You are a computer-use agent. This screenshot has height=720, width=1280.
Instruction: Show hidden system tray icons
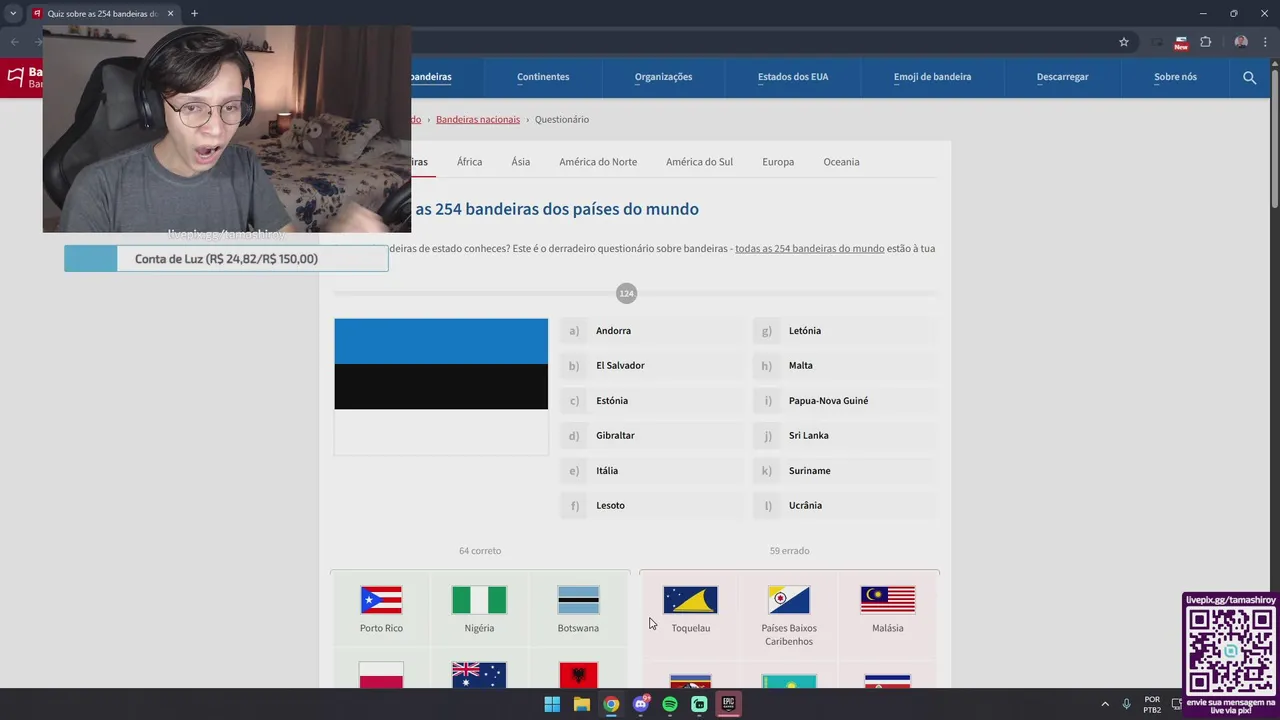coord(1105,704)
